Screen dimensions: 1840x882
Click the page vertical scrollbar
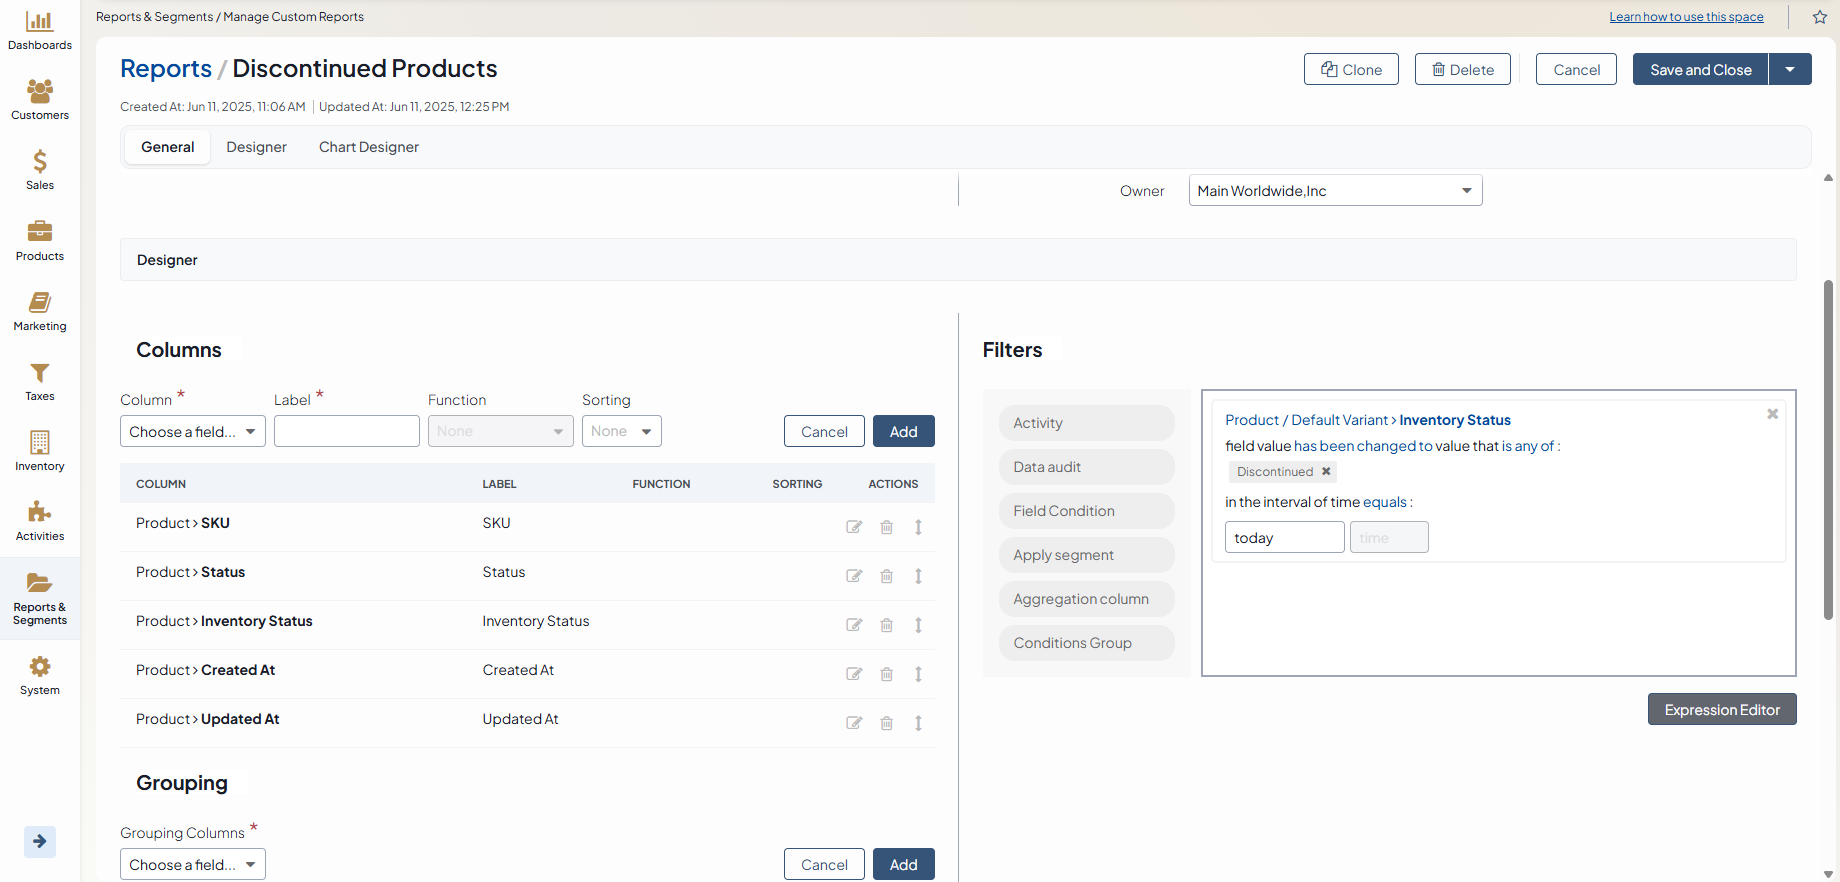click(x=1828, y=450)
